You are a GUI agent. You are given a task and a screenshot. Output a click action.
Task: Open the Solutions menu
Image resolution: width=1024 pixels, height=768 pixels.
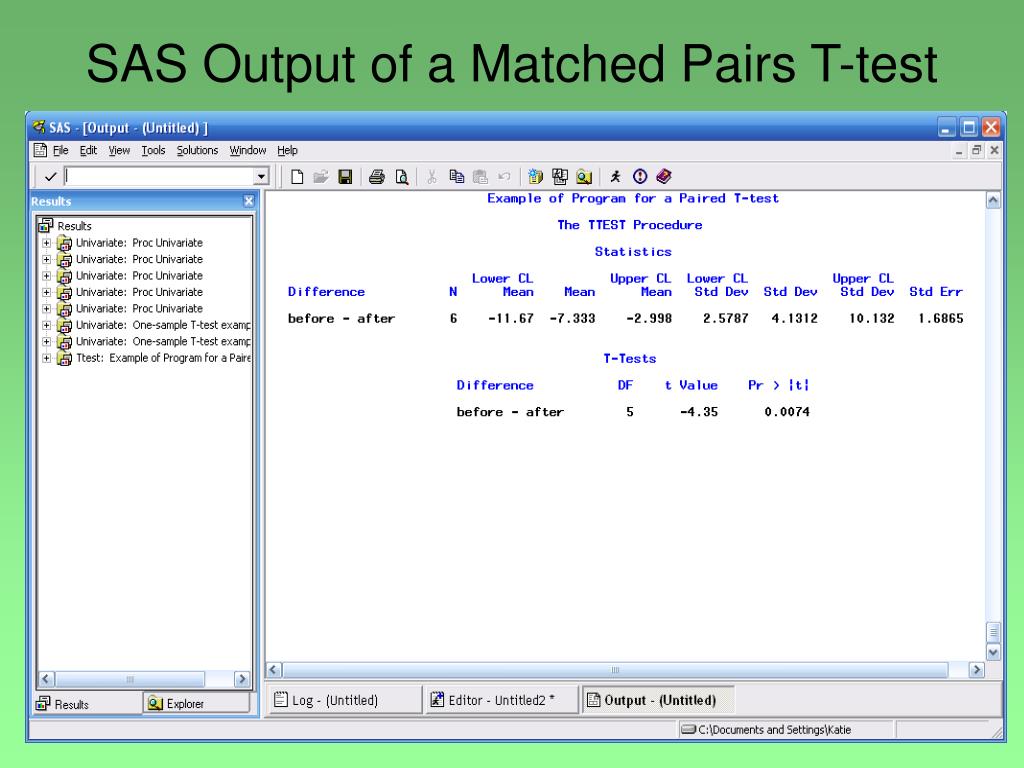pos(197,150)
